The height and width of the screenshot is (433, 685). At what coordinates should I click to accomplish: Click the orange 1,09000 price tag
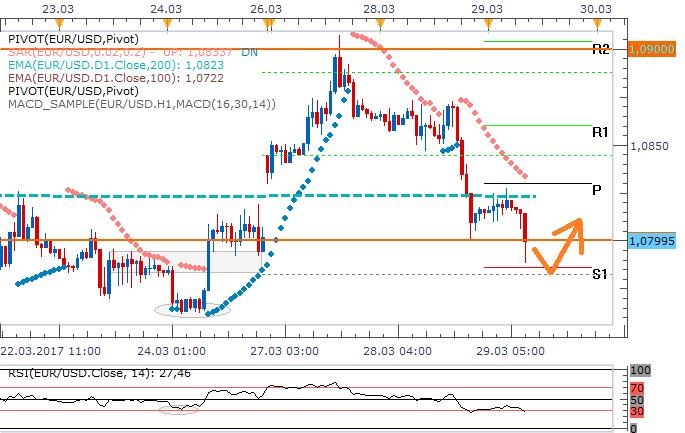pyautogui.click(x=655, y=49)
